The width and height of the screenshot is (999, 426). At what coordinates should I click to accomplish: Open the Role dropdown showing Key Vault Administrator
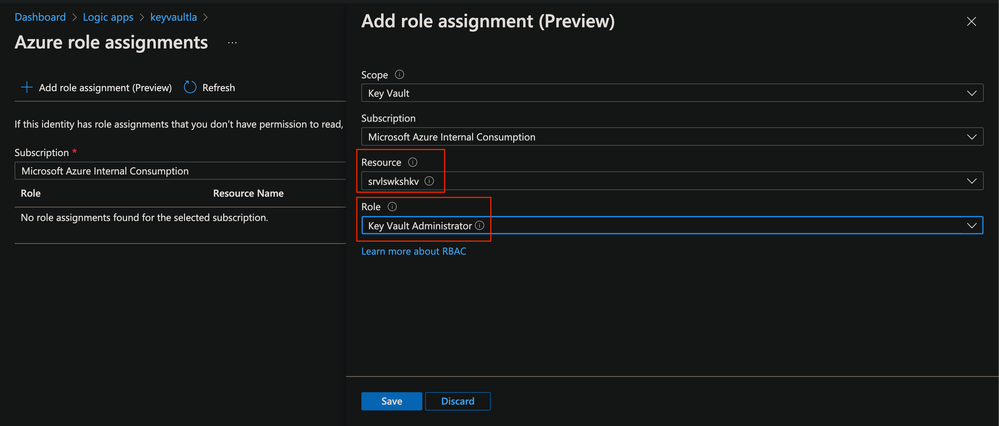[672, 225]
